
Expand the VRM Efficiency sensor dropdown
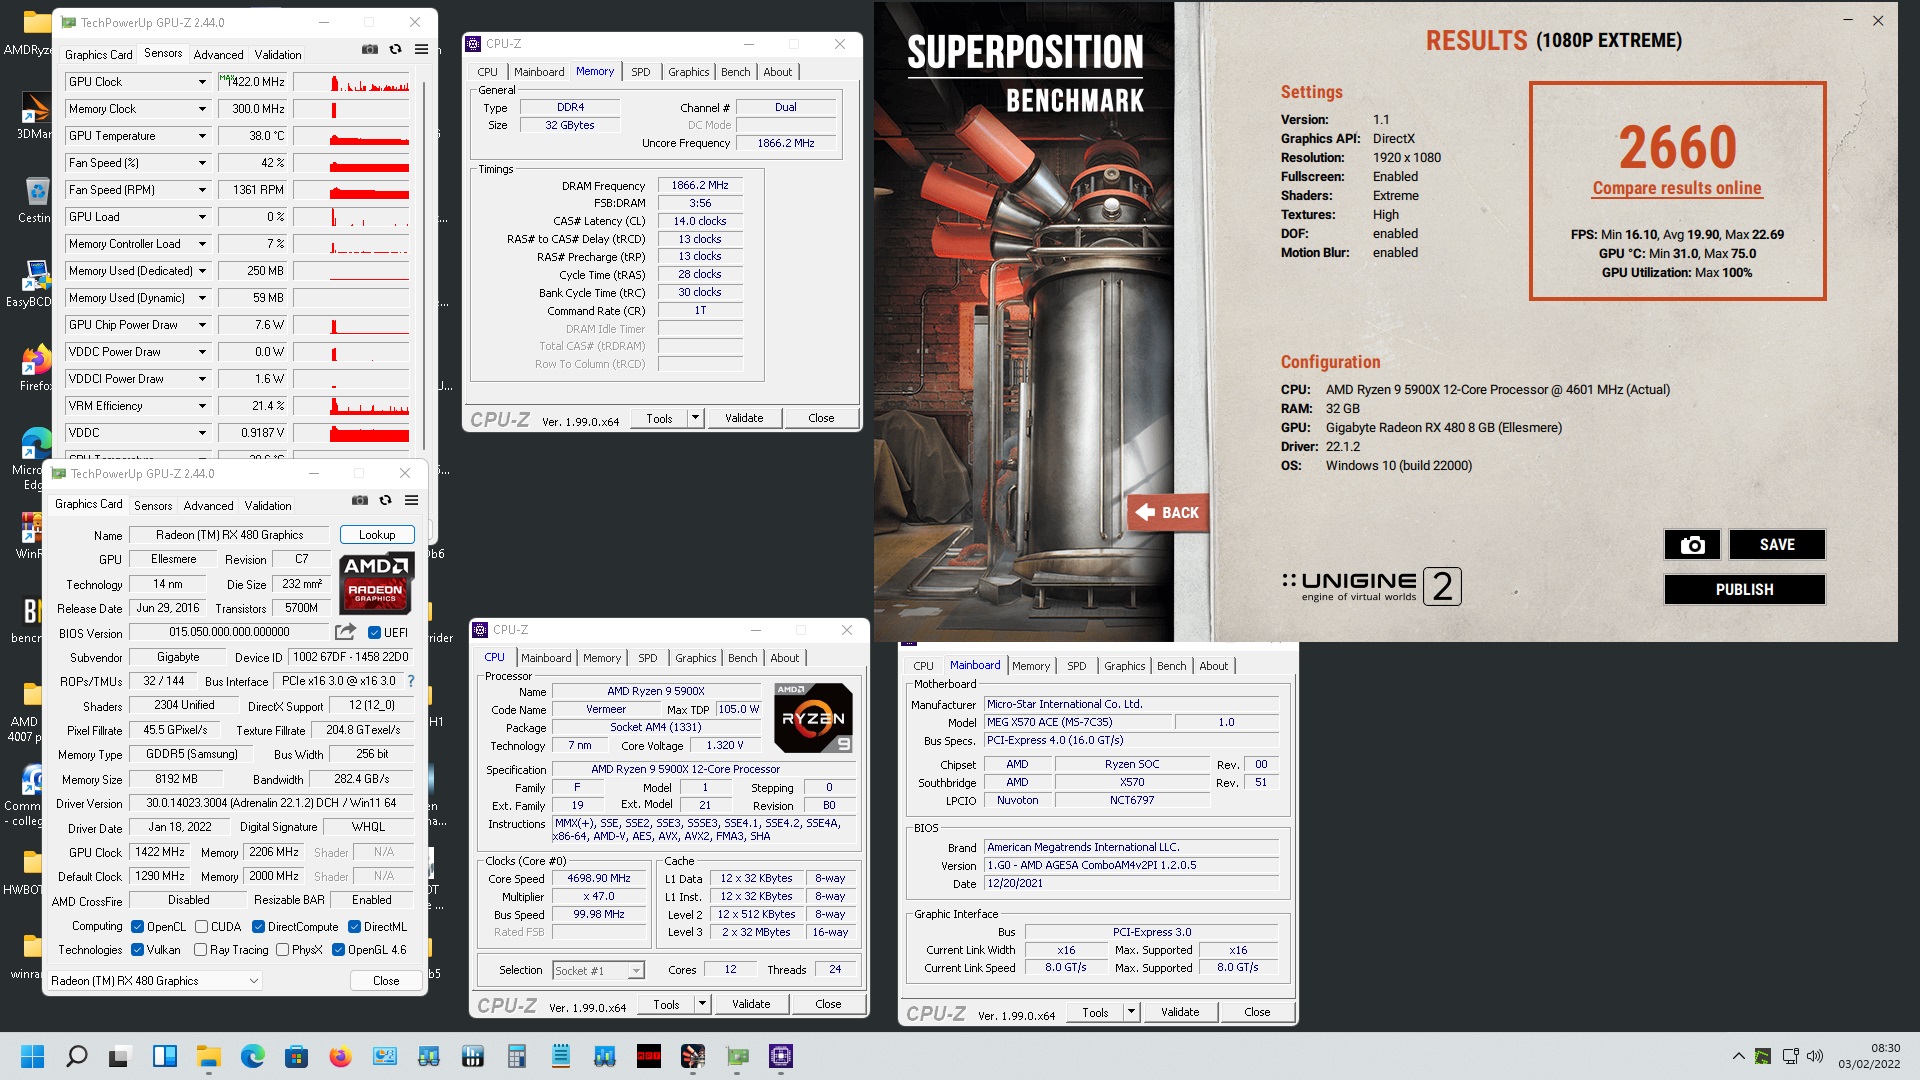tap(202, 406)
